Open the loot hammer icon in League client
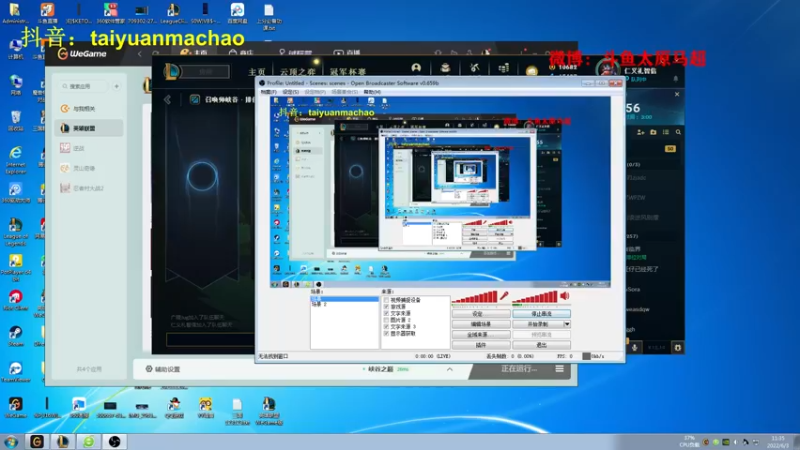 coord(474,68)
